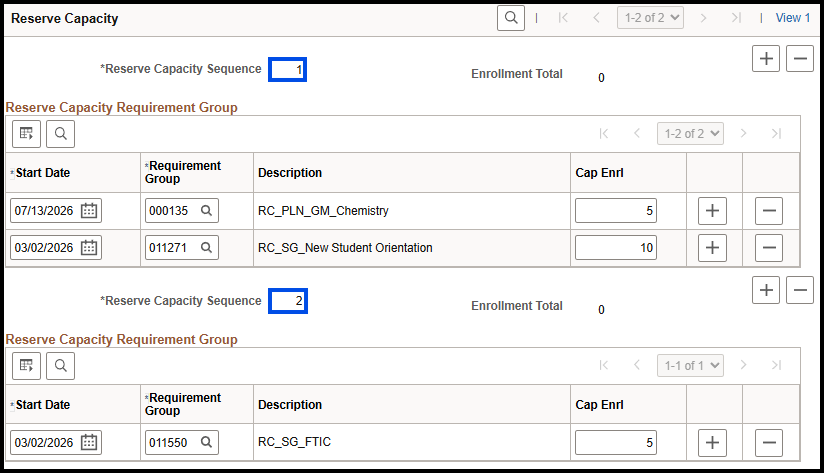Open calendar for New Student Orientation start date
This screenshot has height=473, width=824.
(89, 248)
